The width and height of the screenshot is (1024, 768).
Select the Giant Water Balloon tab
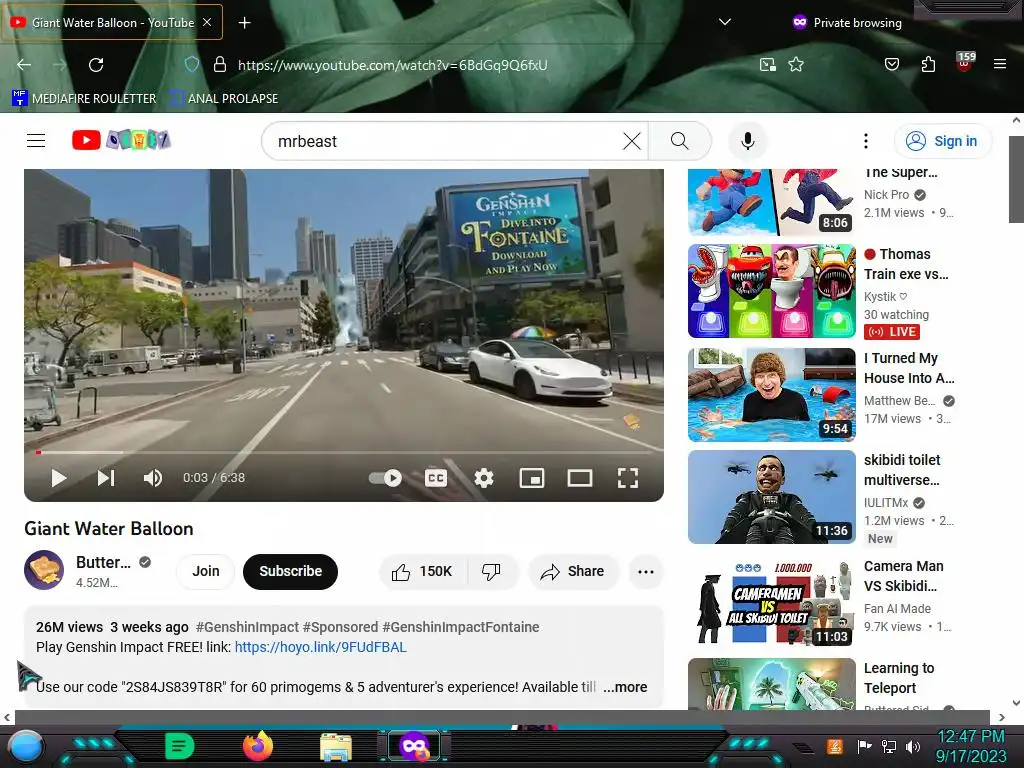(x=112, y=23)
